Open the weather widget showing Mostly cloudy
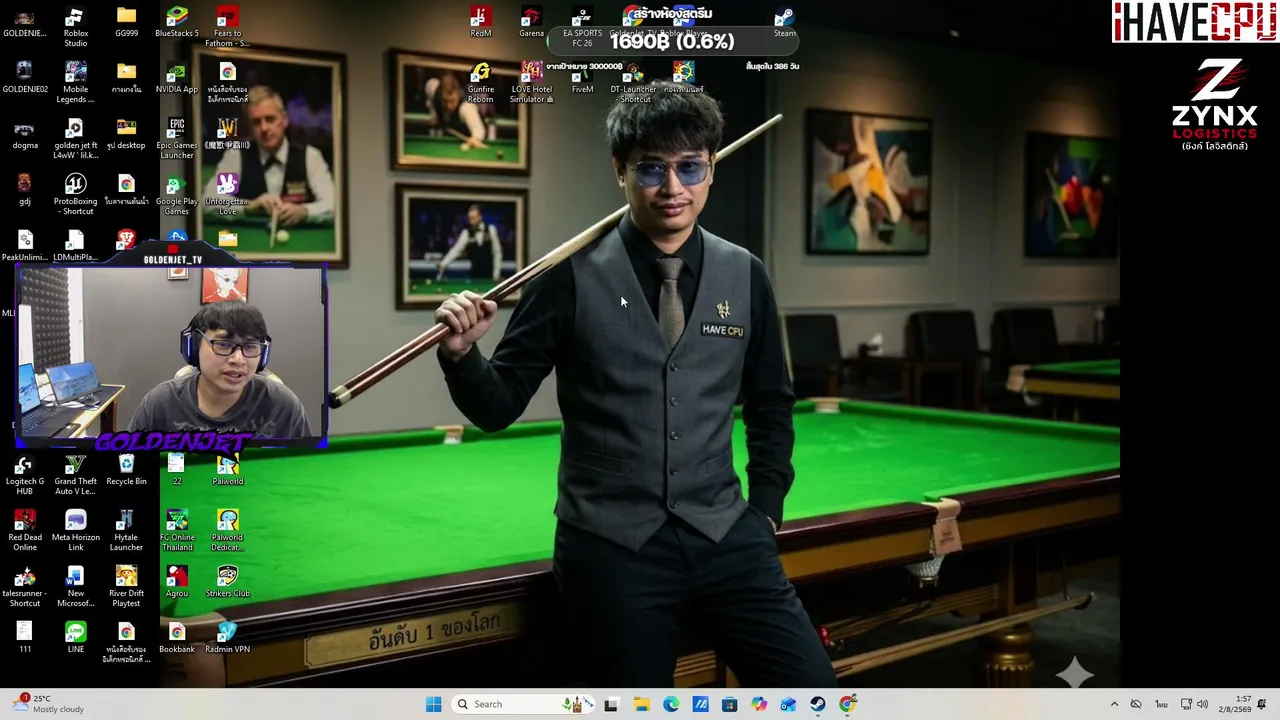 click(x=50, y=704)
